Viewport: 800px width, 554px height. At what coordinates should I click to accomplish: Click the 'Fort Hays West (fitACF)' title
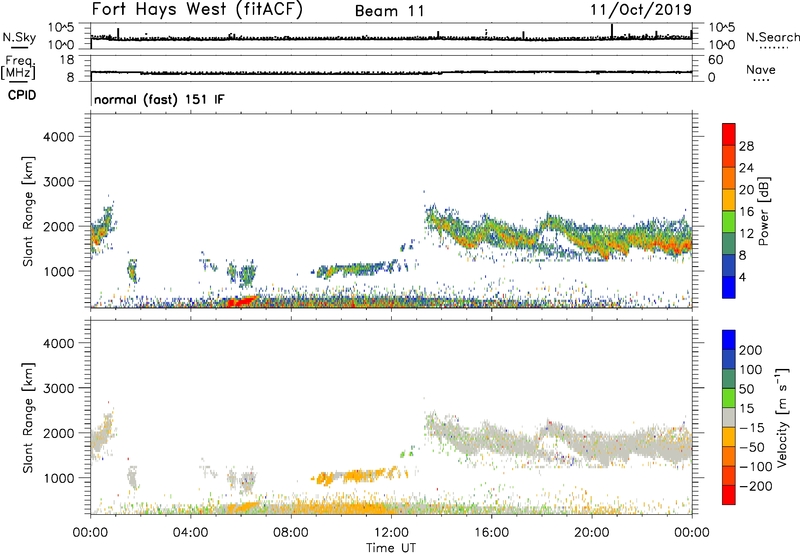tap(197, 10)
